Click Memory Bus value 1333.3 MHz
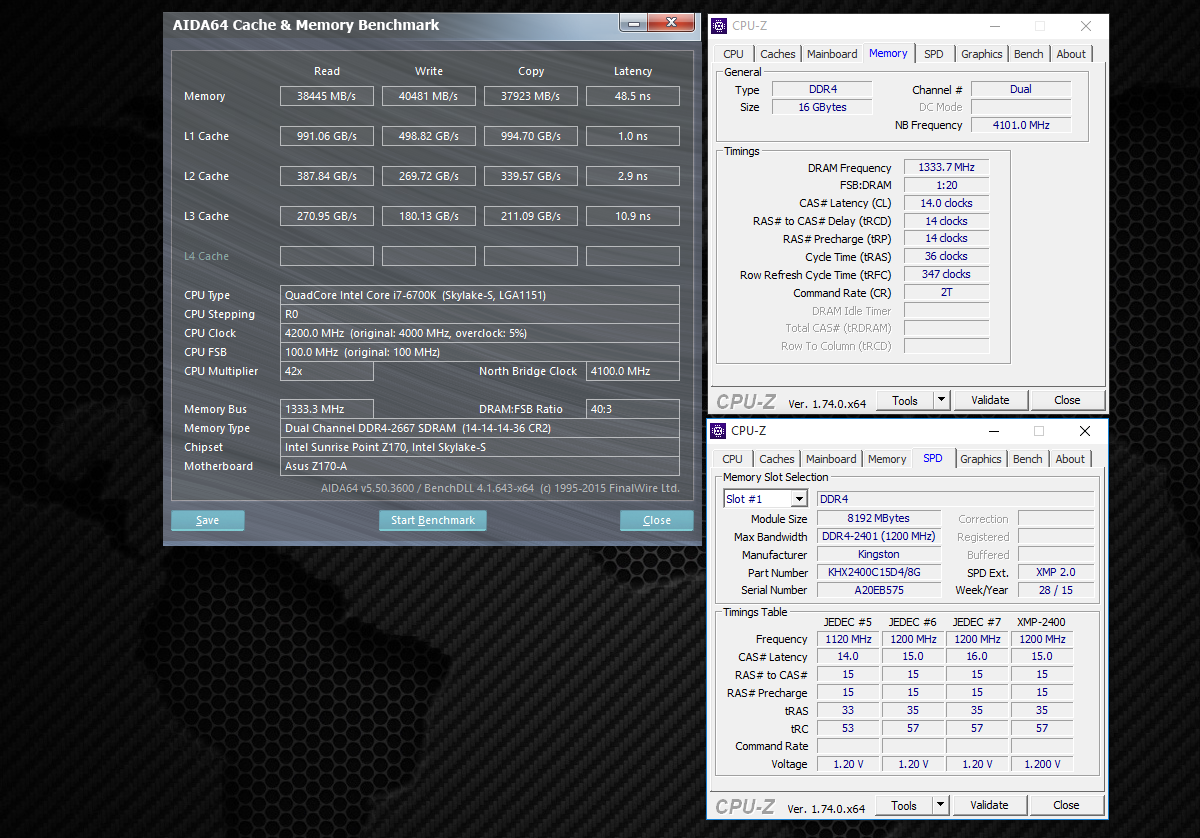The width and height of the screenshot is (1200, 838). coord(327,409)
